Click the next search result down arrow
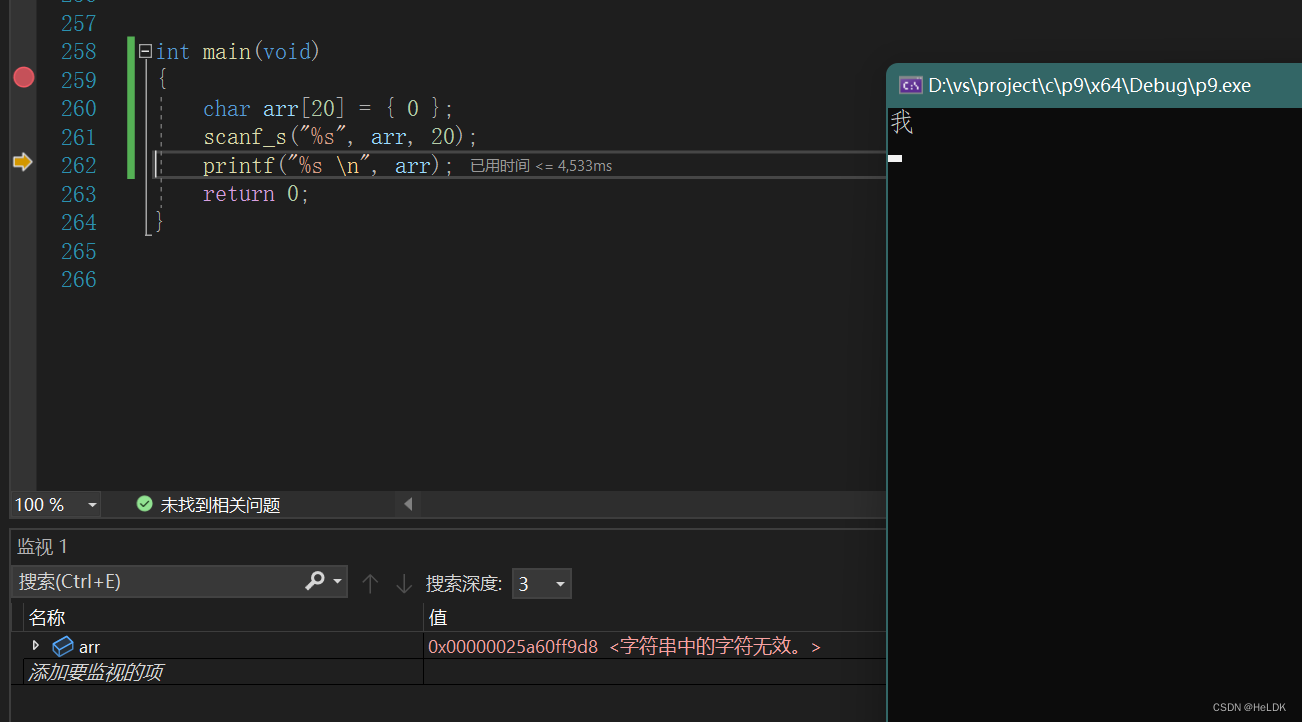The width and height of the screenshot is (1302, 722). click(404, 583)
